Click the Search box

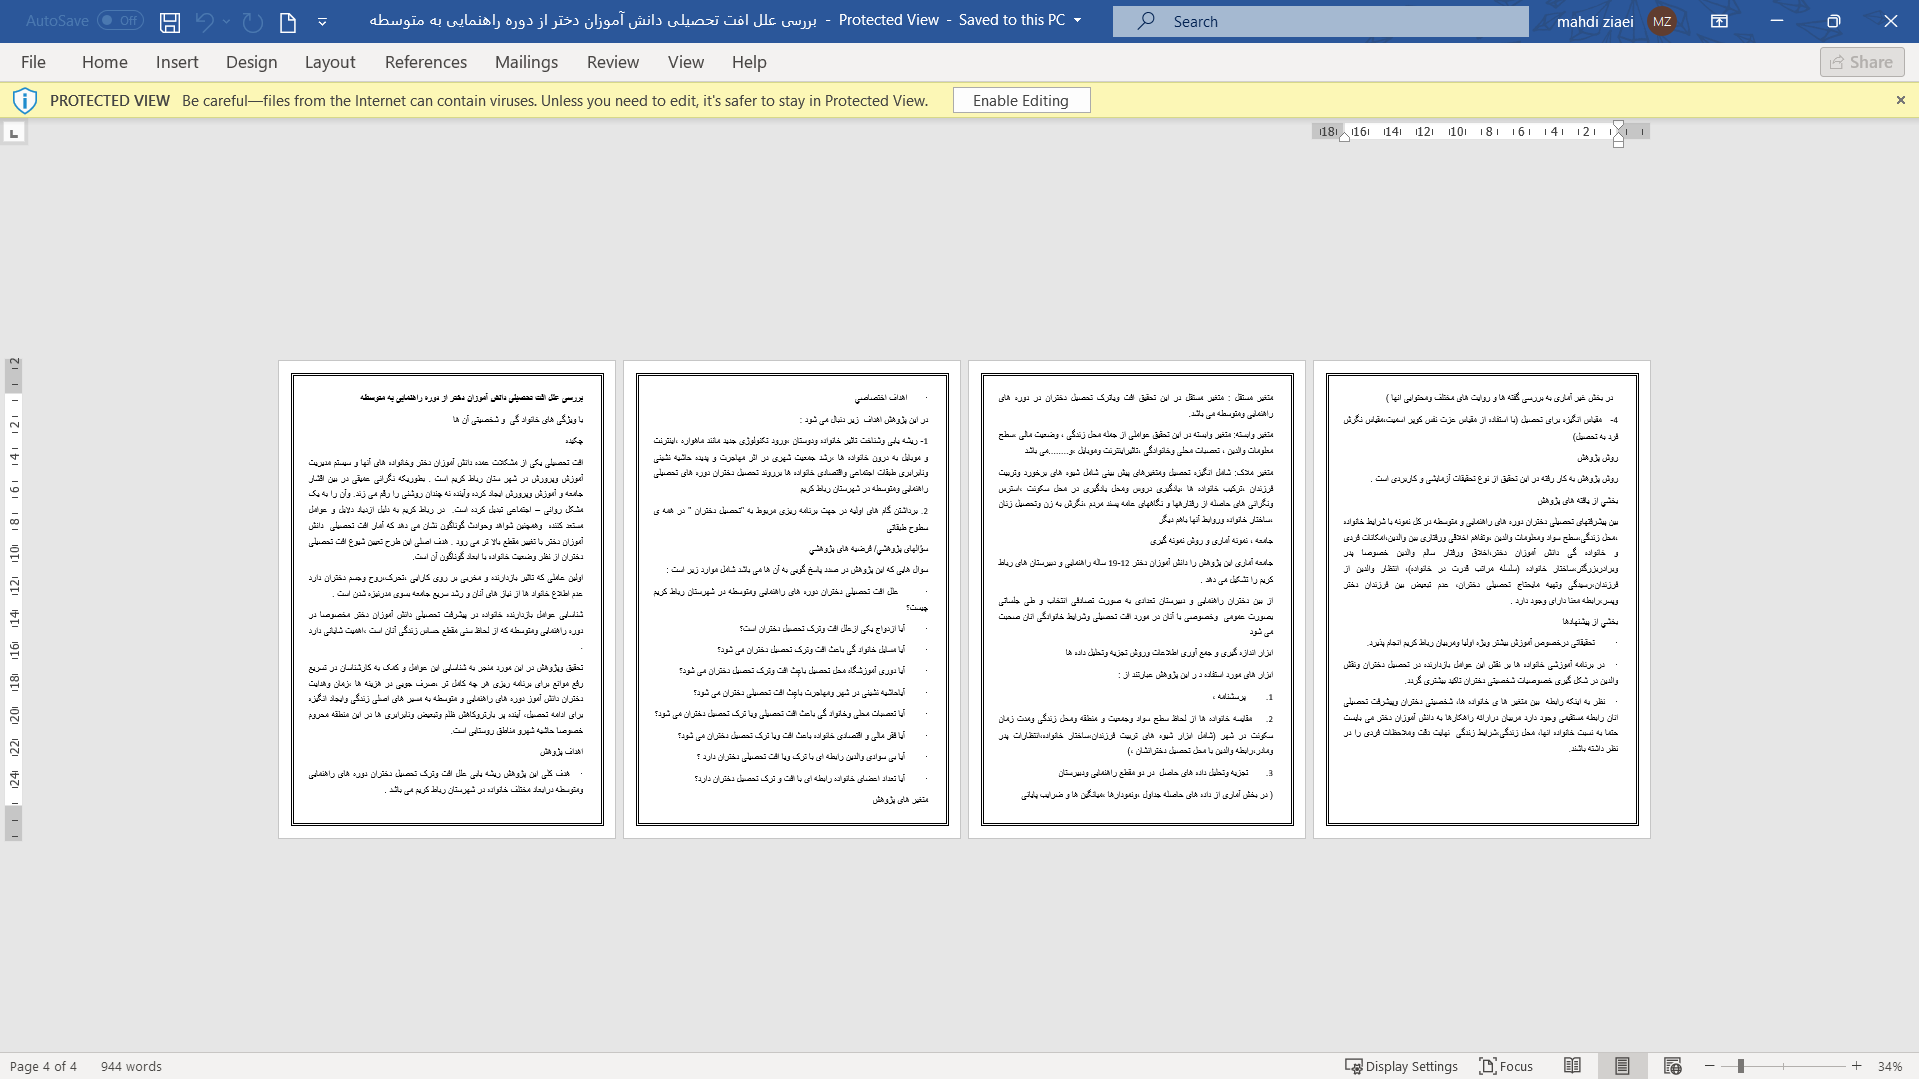[1320, 21]
